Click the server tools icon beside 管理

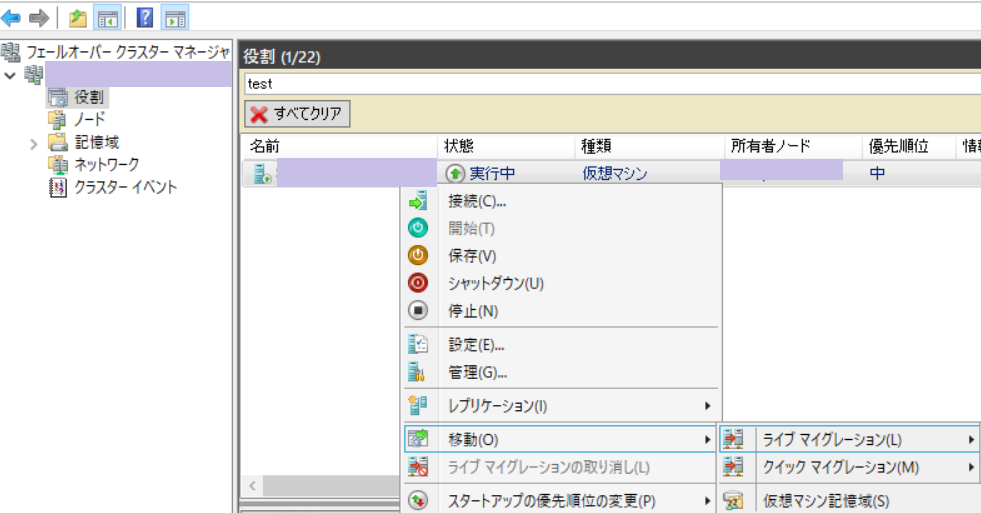click(x=417, y=372)
